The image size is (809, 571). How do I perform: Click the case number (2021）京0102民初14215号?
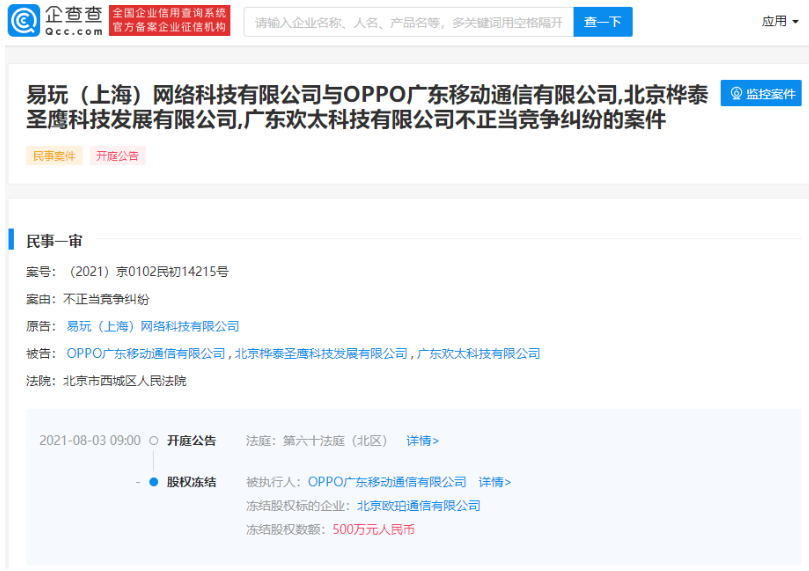[x=146, y=272]
